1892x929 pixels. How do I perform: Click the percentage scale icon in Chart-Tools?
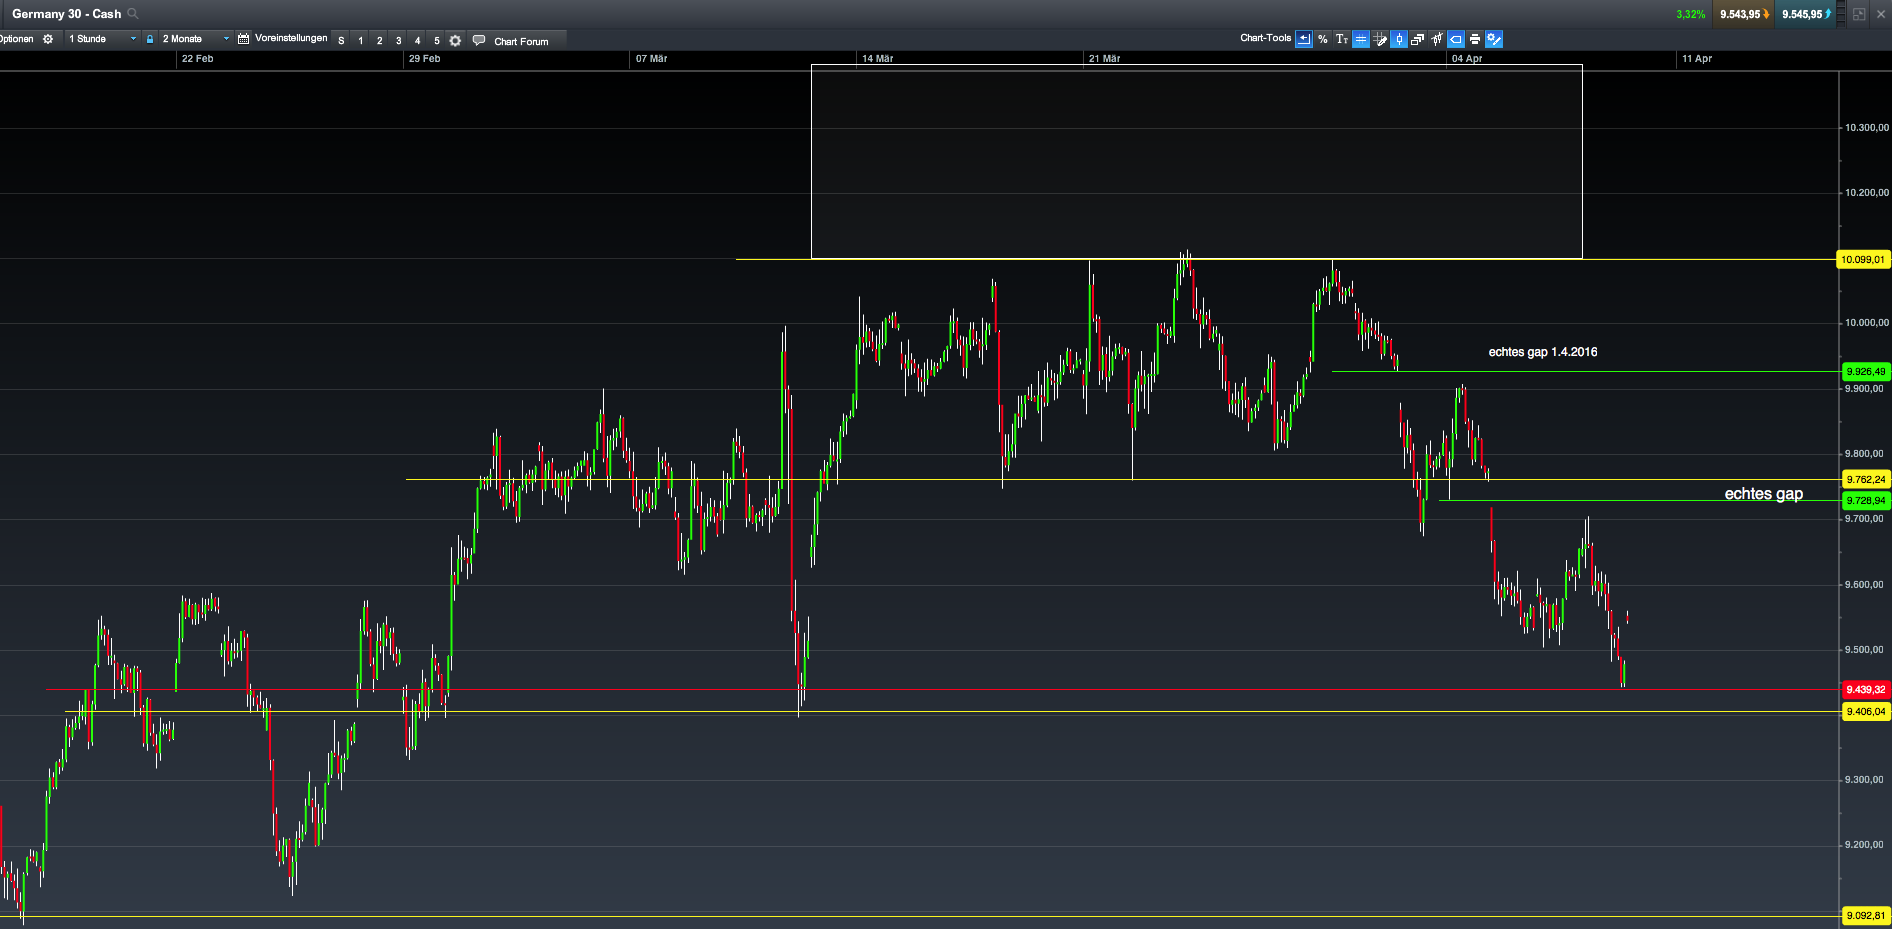point(1323,39)
